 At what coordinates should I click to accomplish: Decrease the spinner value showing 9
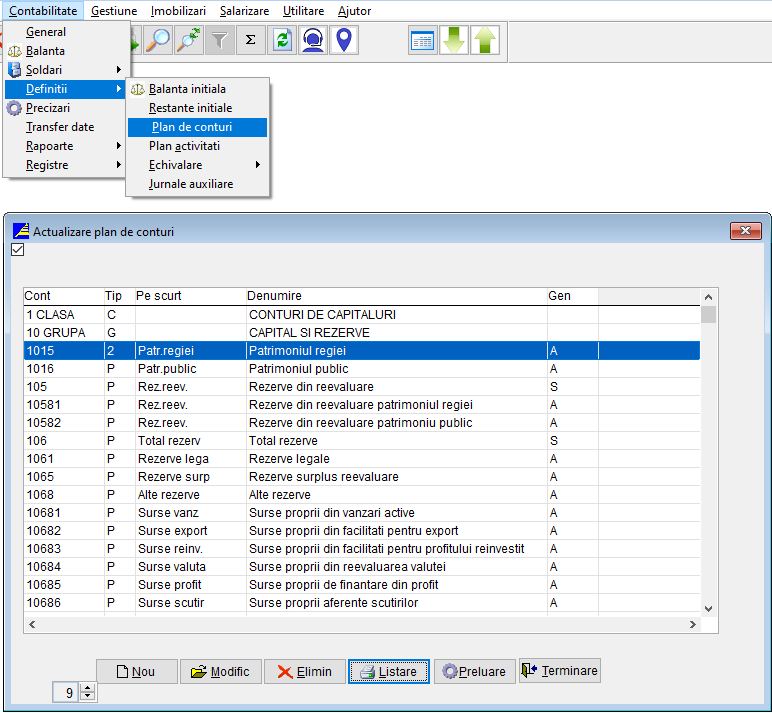pyautogui.click(x=88, y=696)
